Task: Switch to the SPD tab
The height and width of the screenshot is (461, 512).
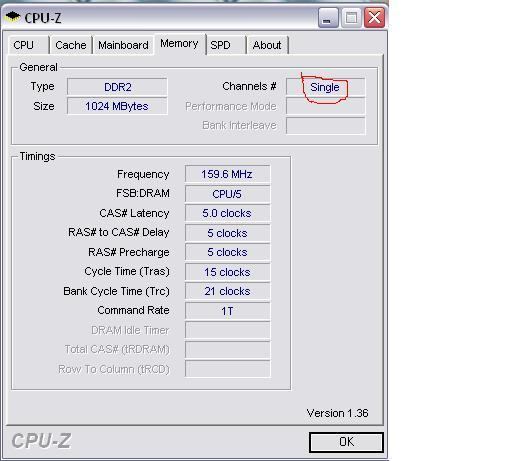Action: 226,45
